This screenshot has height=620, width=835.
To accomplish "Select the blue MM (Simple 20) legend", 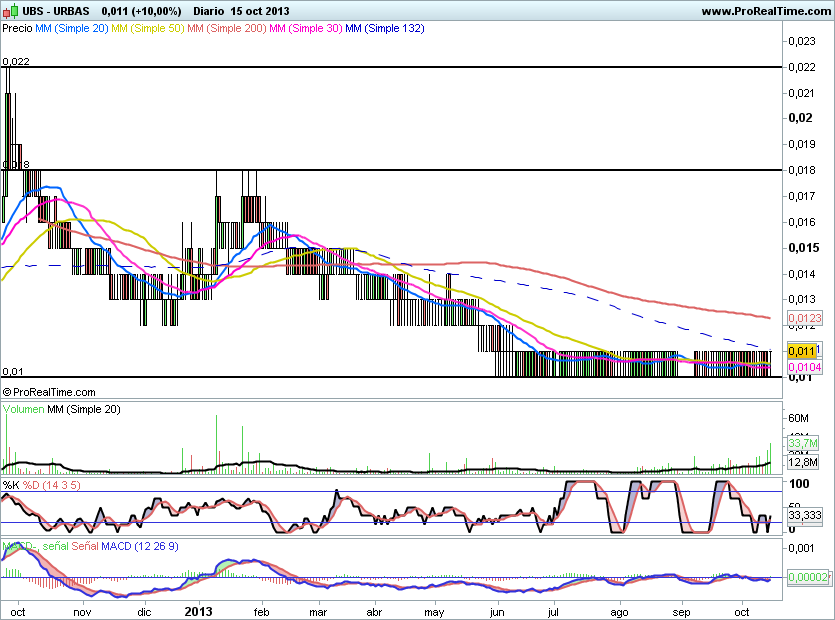I will pos(72,28).
